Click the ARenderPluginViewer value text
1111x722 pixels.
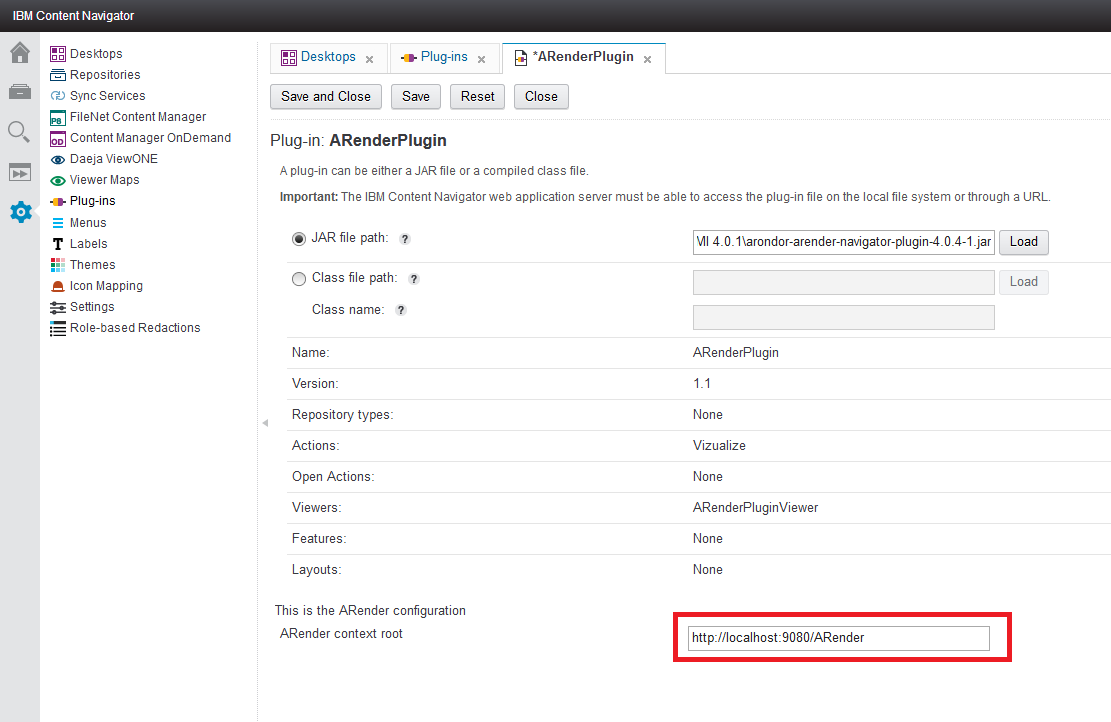click(755, 508)
